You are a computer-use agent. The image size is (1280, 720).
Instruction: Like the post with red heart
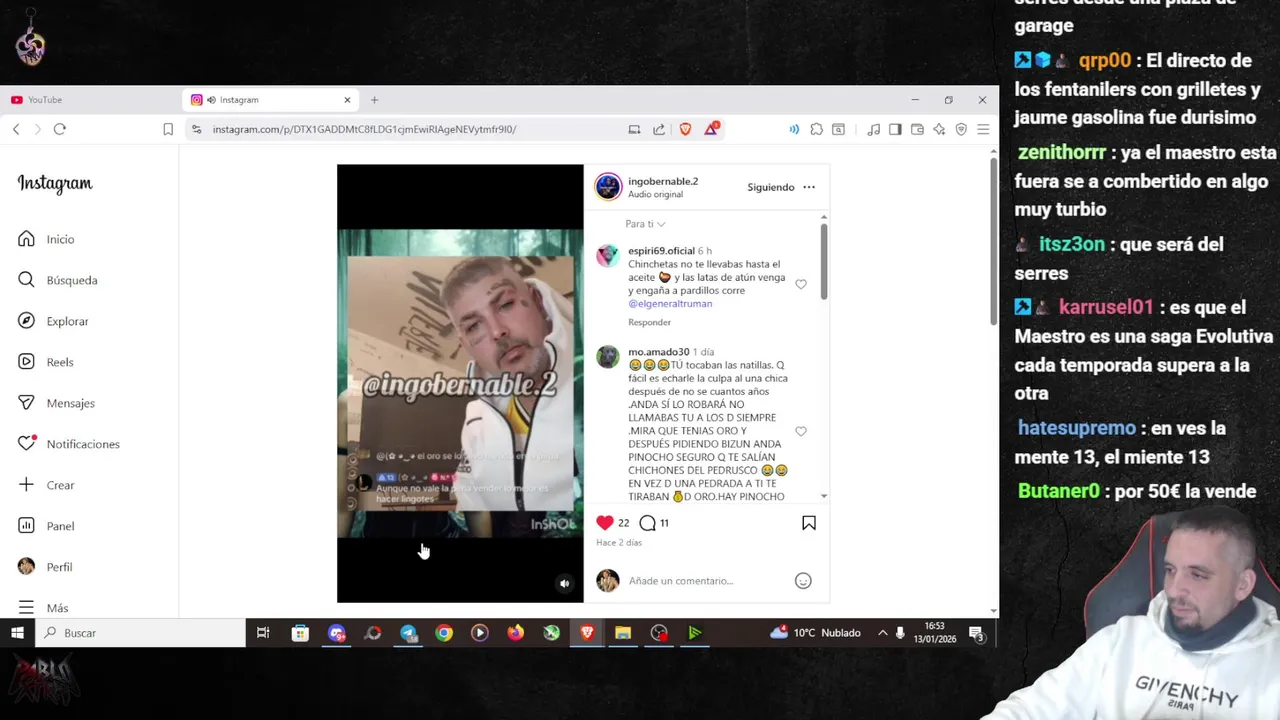[604, 523]
